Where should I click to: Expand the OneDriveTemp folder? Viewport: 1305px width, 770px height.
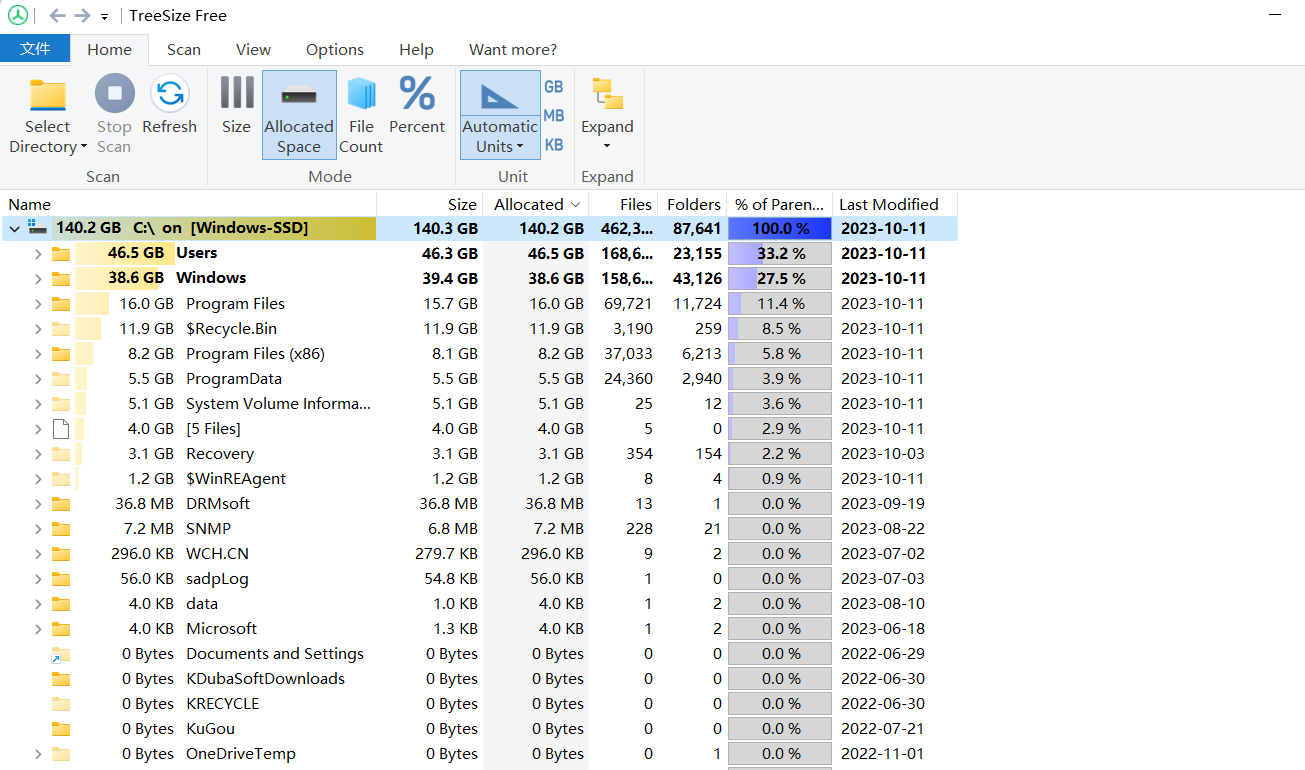(38, 754)
